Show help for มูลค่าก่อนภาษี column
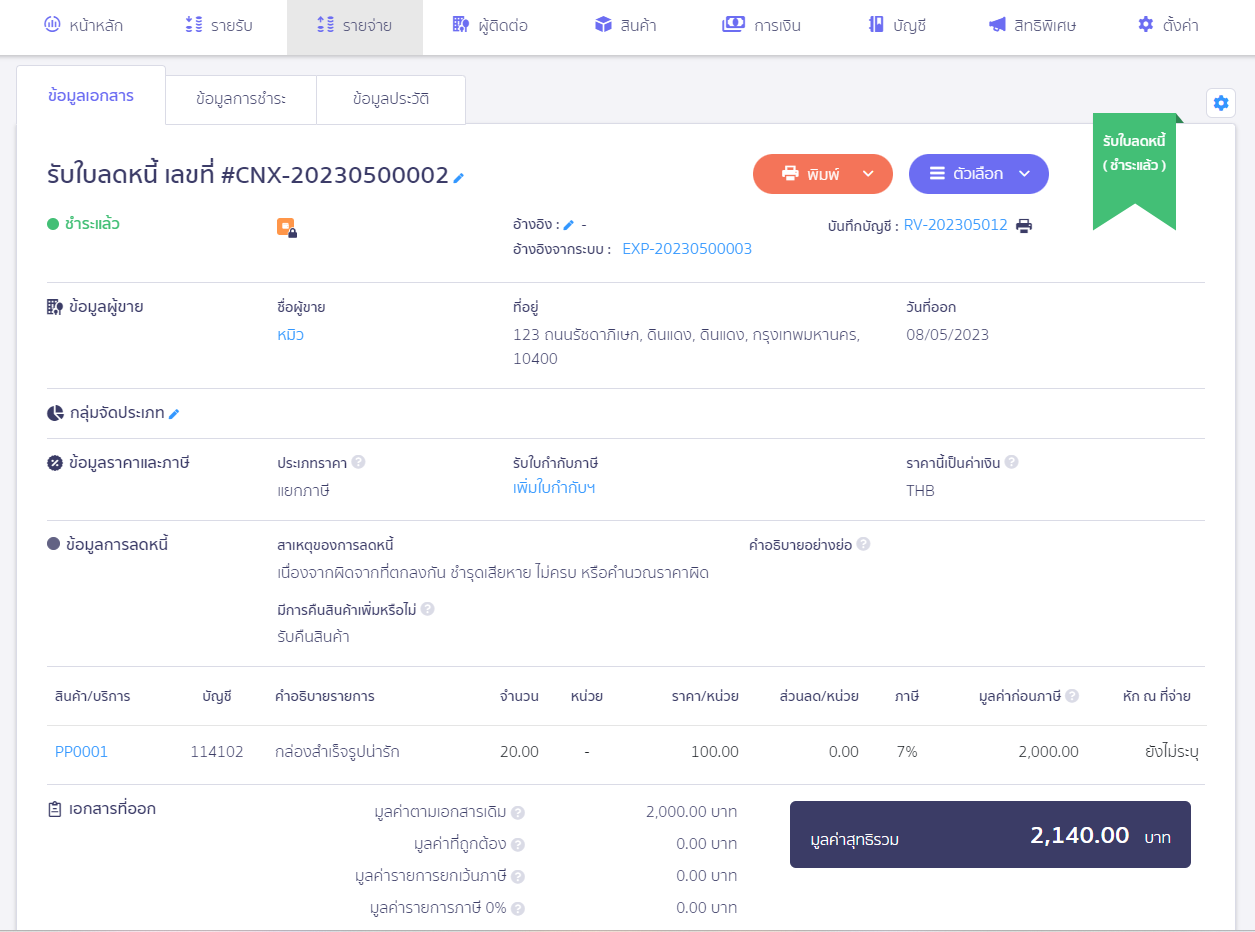The height and width of the screenshot is (932, 1255). coord(1072,696)
